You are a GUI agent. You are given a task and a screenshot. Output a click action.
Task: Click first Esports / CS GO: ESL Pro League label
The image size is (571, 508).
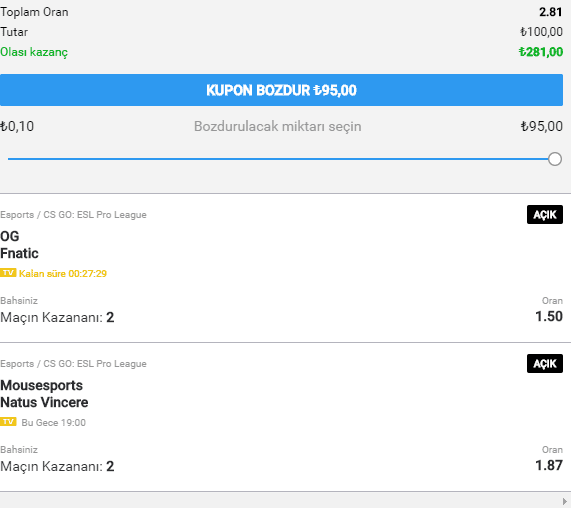tap(73, 215)
